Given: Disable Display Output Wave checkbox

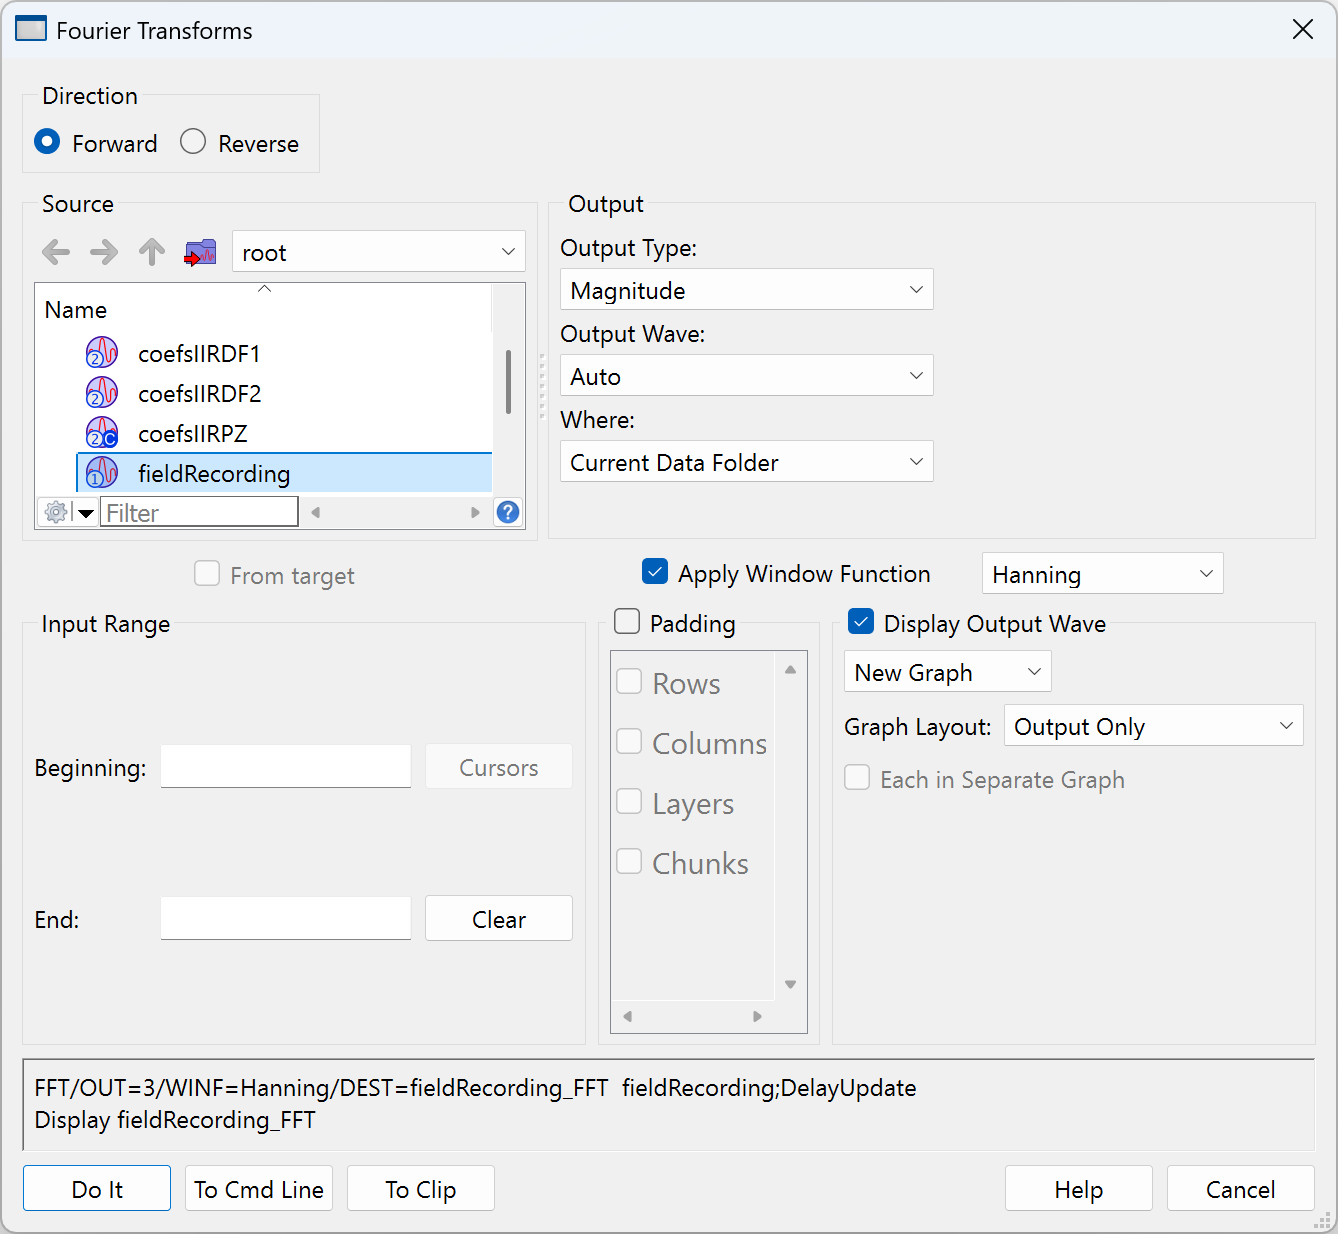Looking at the screenshot, I should 861,622.
